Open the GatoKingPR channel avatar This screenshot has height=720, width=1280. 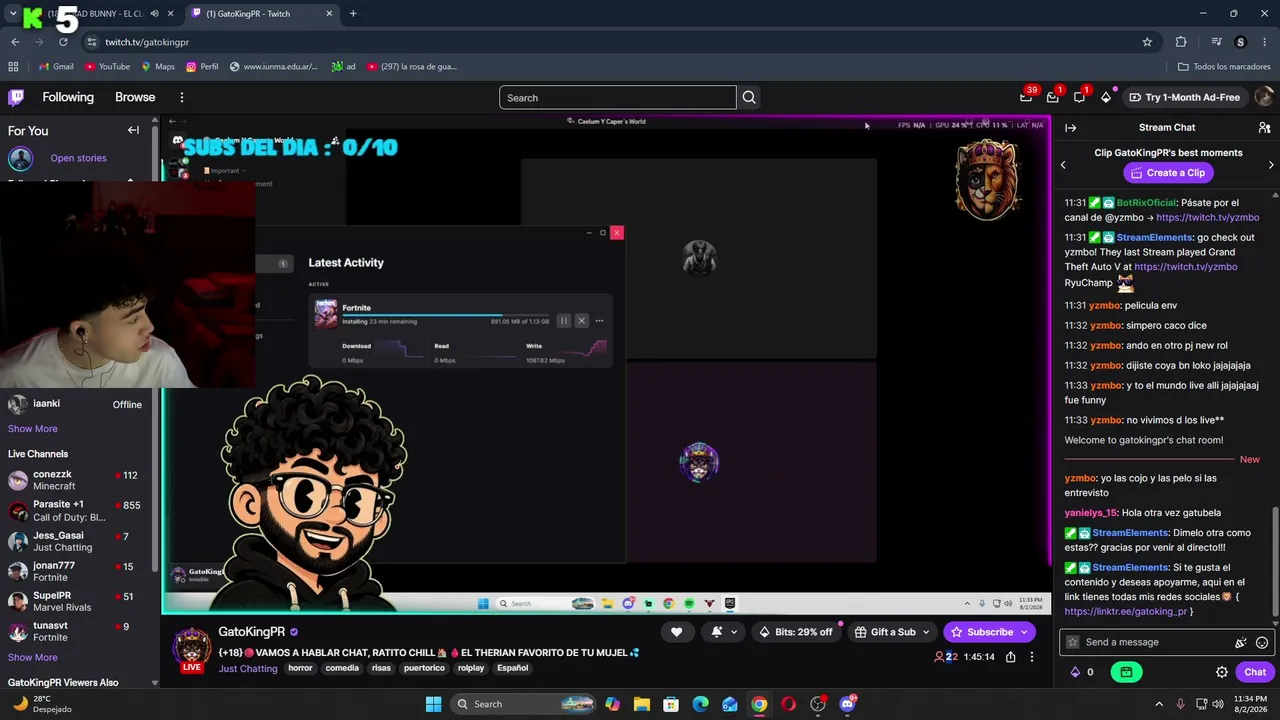[x=191, y=648]
